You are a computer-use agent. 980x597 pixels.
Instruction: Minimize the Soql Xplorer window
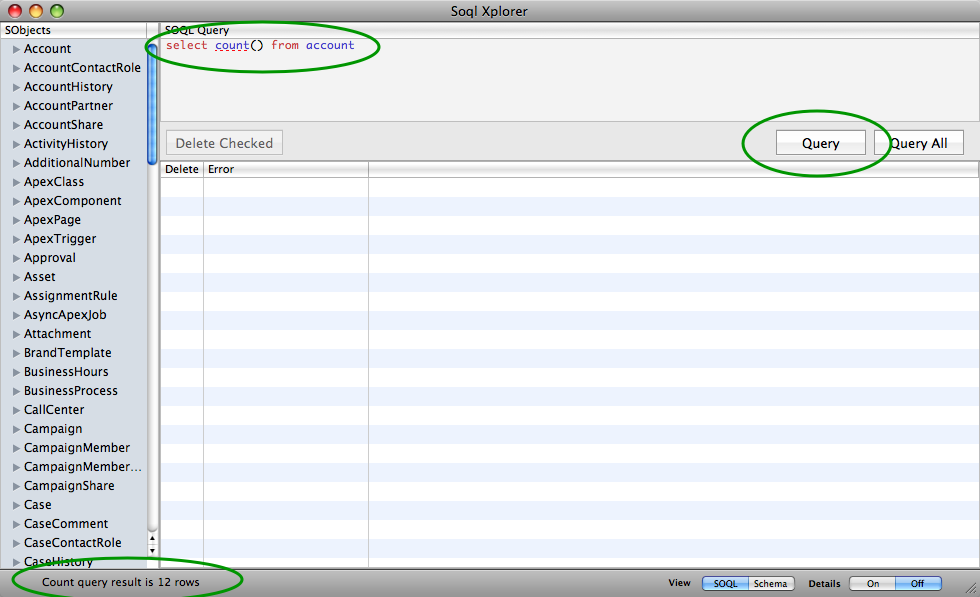pyautogui.click(x=36, y=11)
